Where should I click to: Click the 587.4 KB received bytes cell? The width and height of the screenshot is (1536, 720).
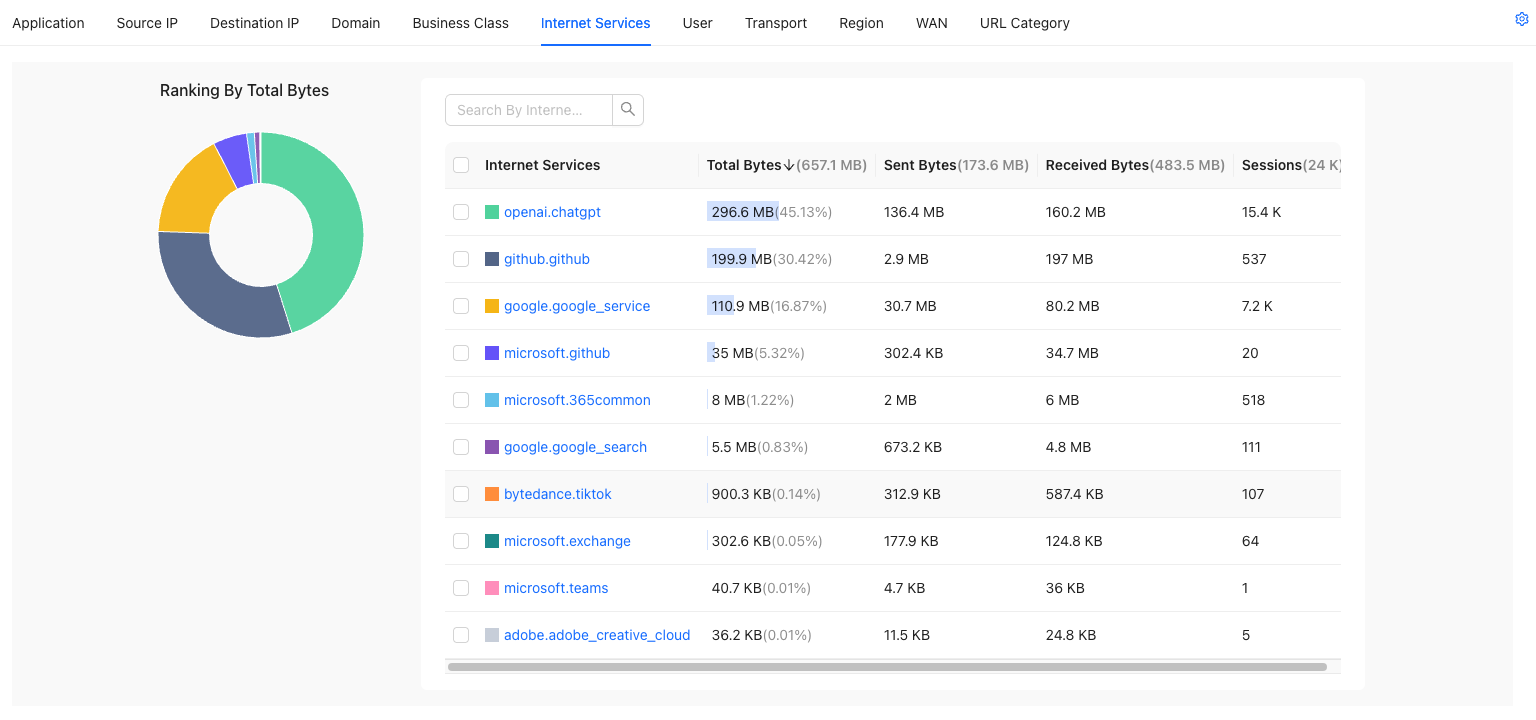tap(1075, 494)
